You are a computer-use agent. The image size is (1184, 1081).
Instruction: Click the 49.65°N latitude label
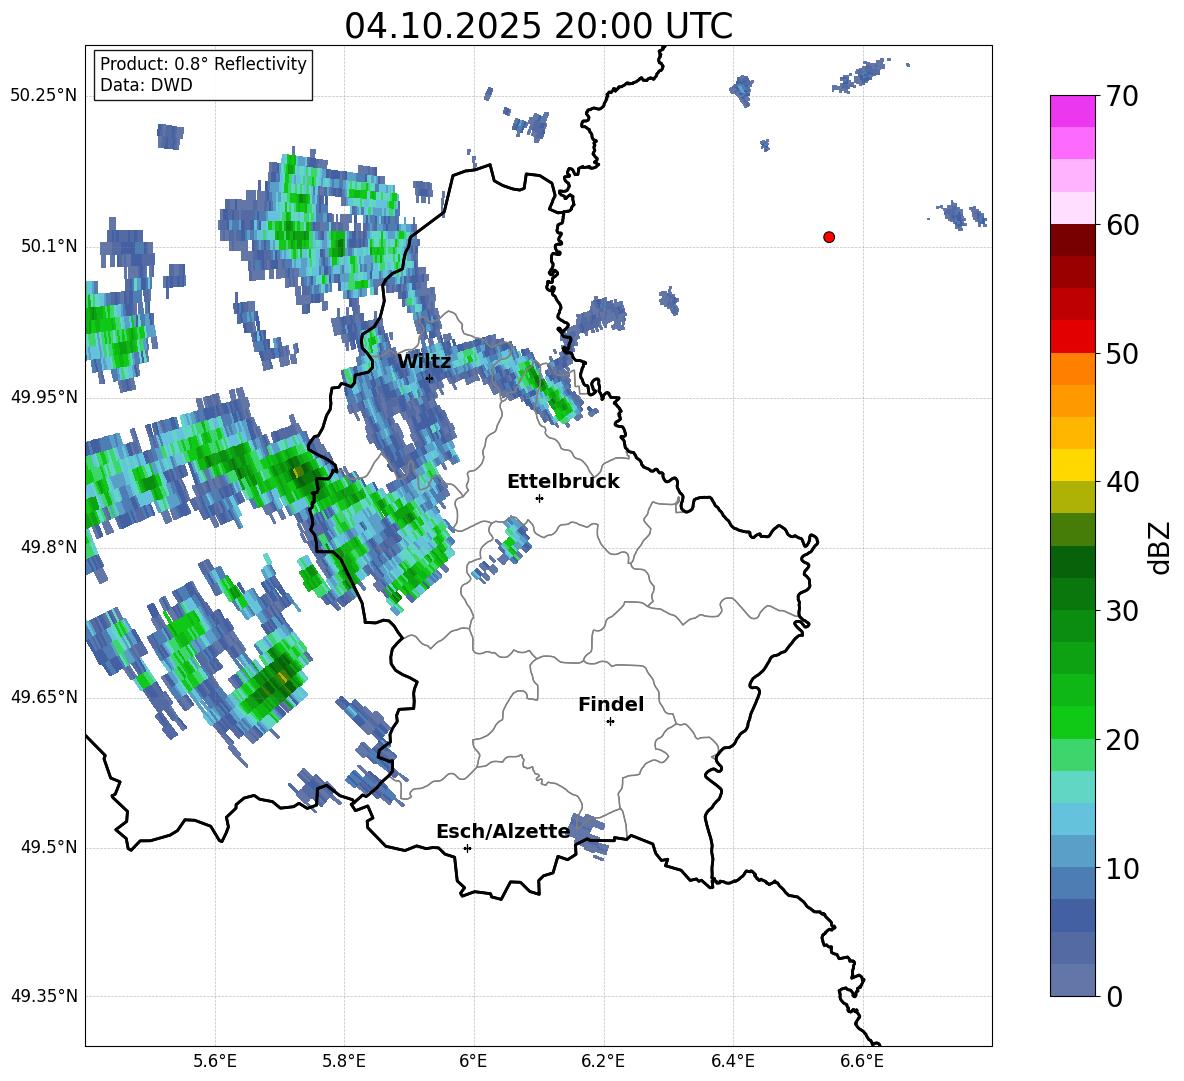[x=44, y=697]
